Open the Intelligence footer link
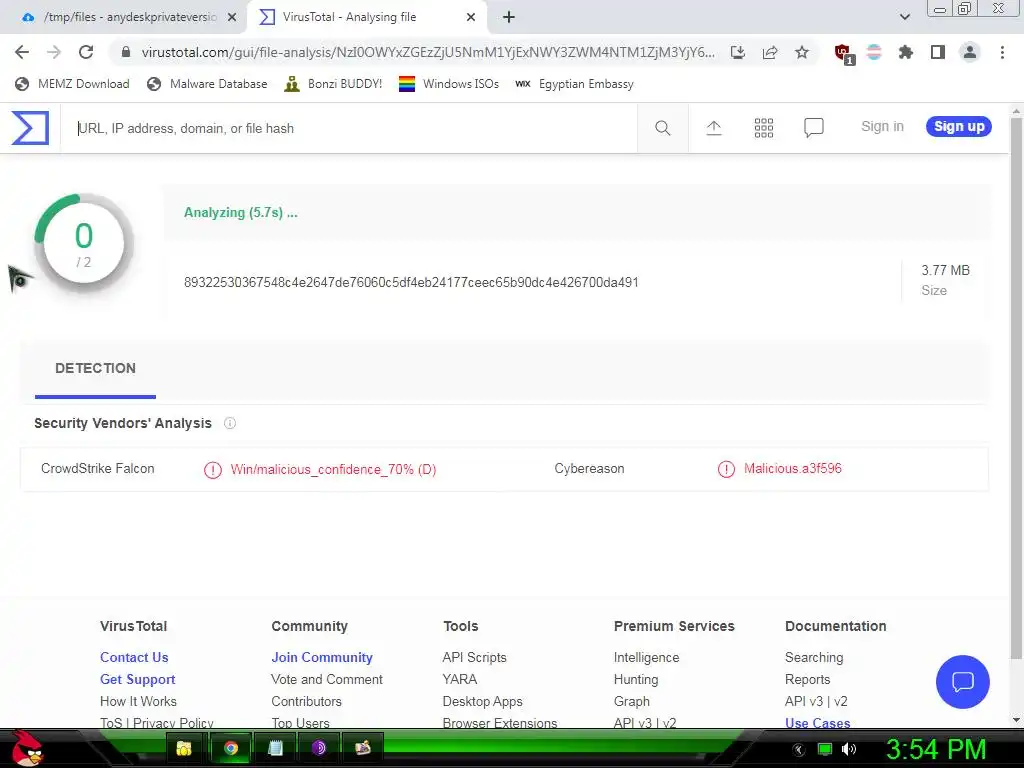 point(647,658)
